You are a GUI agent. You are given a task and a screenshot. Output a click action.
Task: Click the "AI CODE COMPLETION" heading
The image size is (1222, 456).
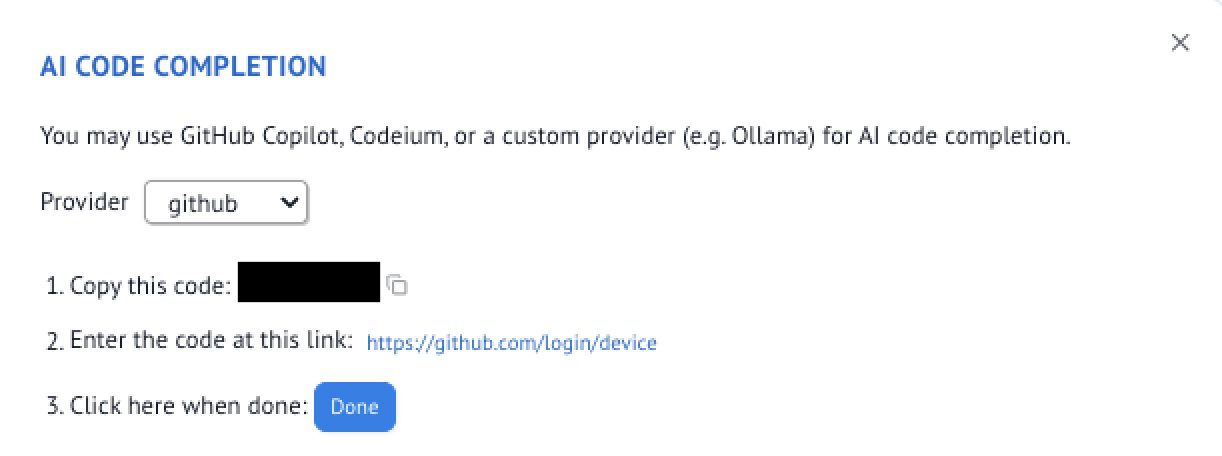tap(183, 67)
